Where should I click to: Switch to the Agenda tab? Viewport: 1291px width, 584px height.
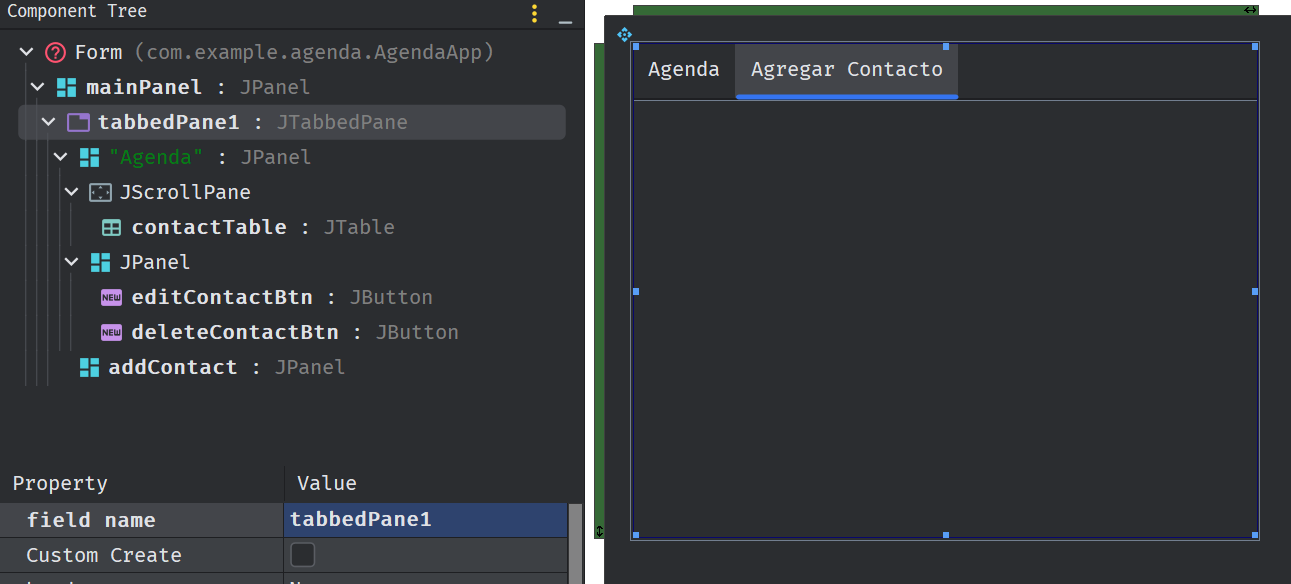[x=684, y=70]
